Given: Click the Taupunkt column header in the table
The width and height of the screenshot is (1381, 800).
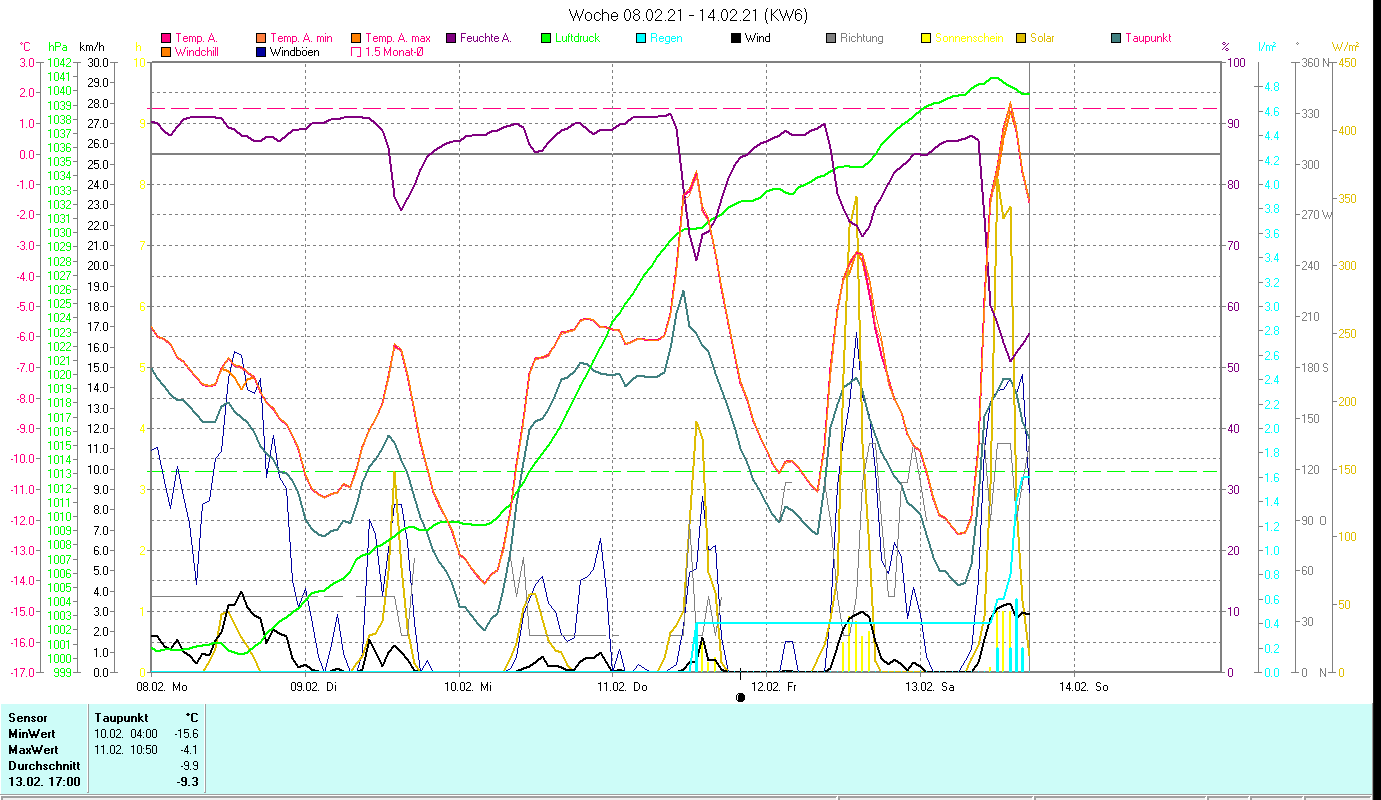Looking at the screenshot, I should point(122,718).
